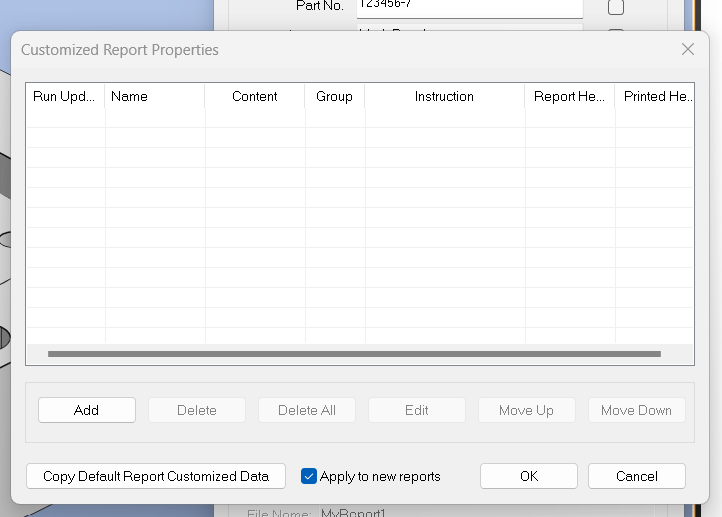The width and height of the screenshot is (722, 517).
Task: Select the Name column header
Action: (155, 96)
